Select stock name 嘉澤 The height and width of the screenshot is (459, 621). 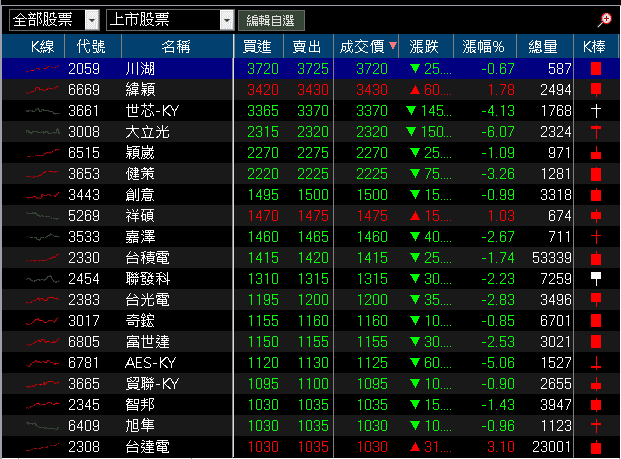point(140,237)
